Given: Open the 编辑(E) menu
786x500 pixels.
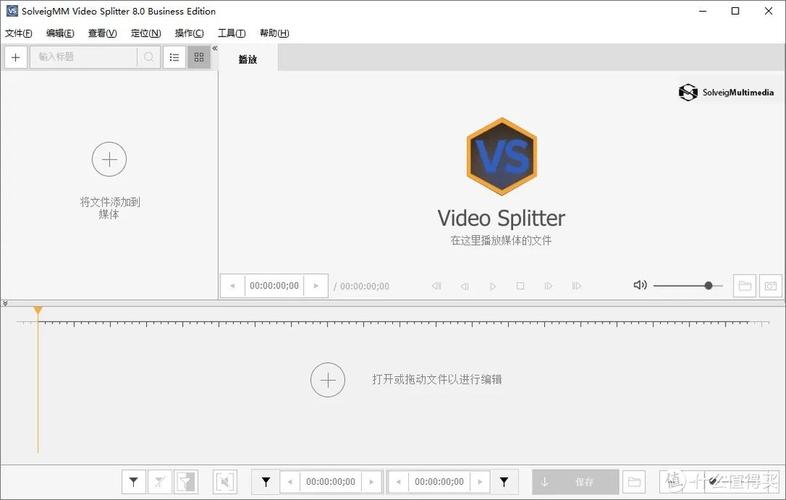Looking at the screenshot, I should coord(60,33).
